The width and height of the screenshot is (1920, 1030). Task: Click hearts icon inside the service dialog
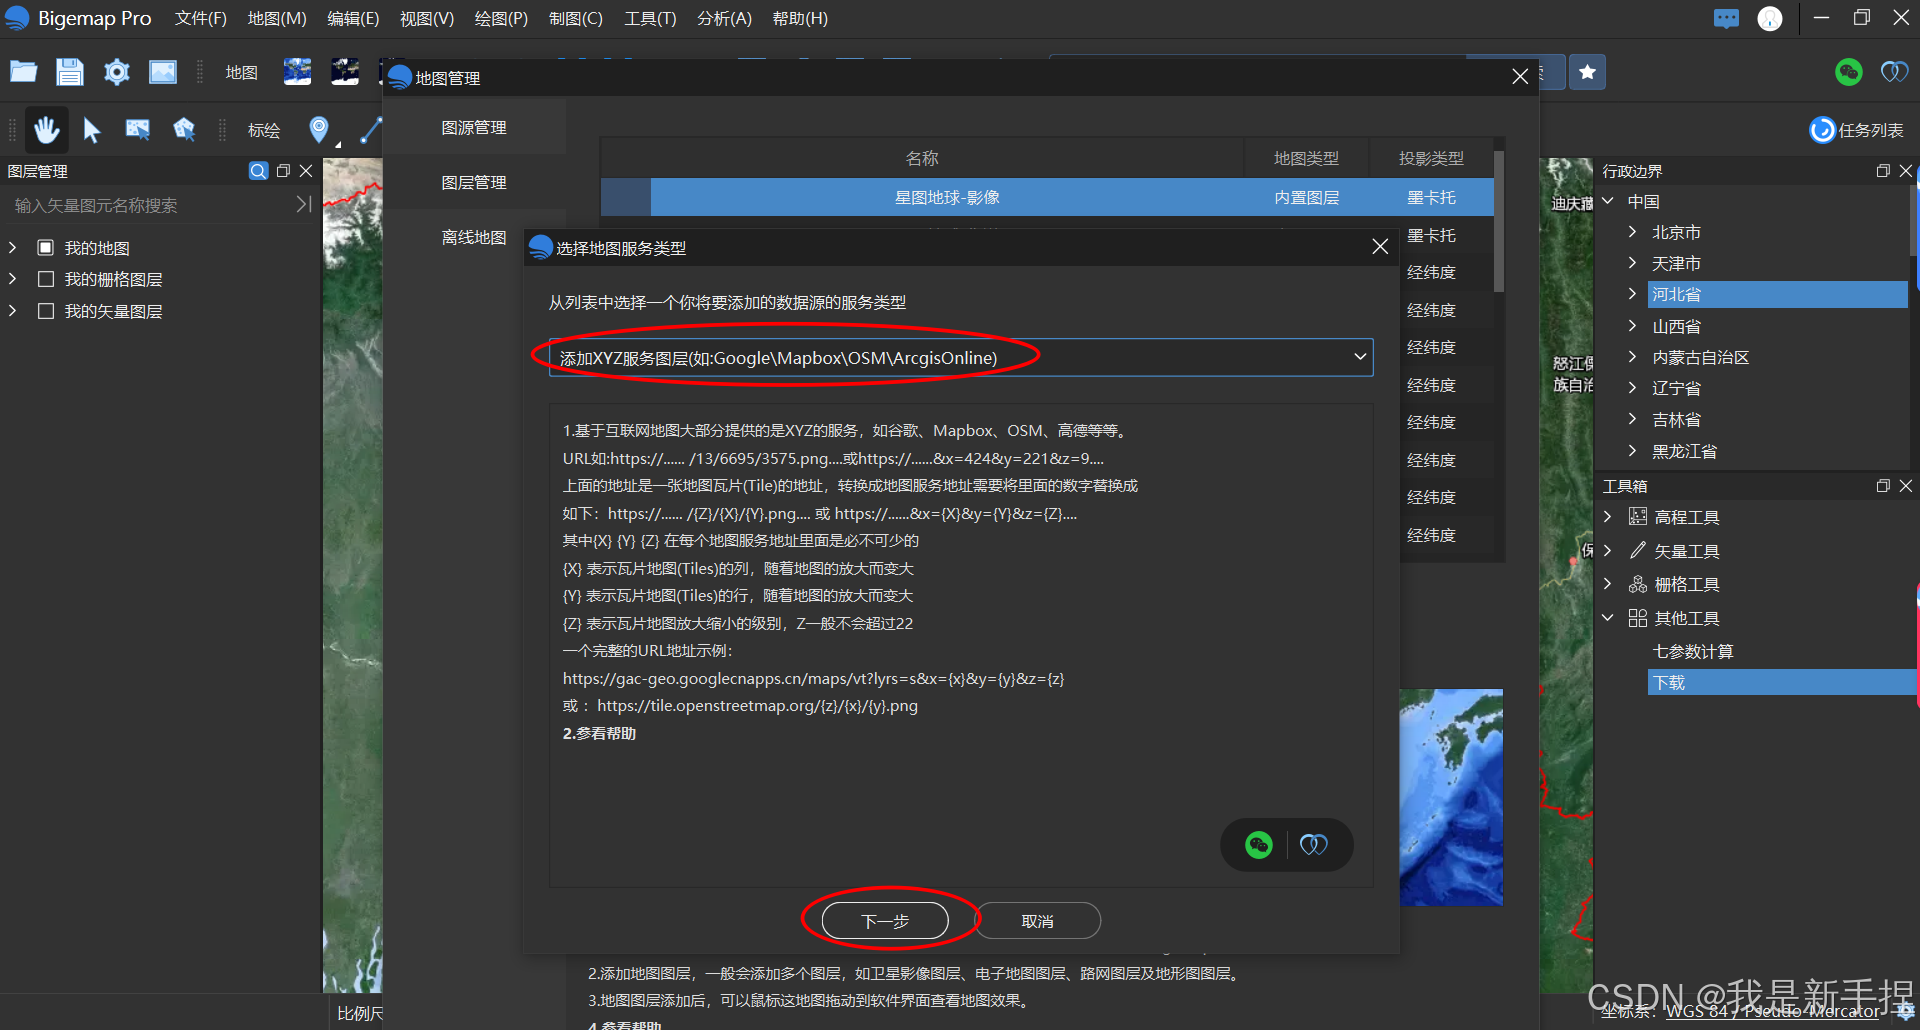tap(1313, 845)
